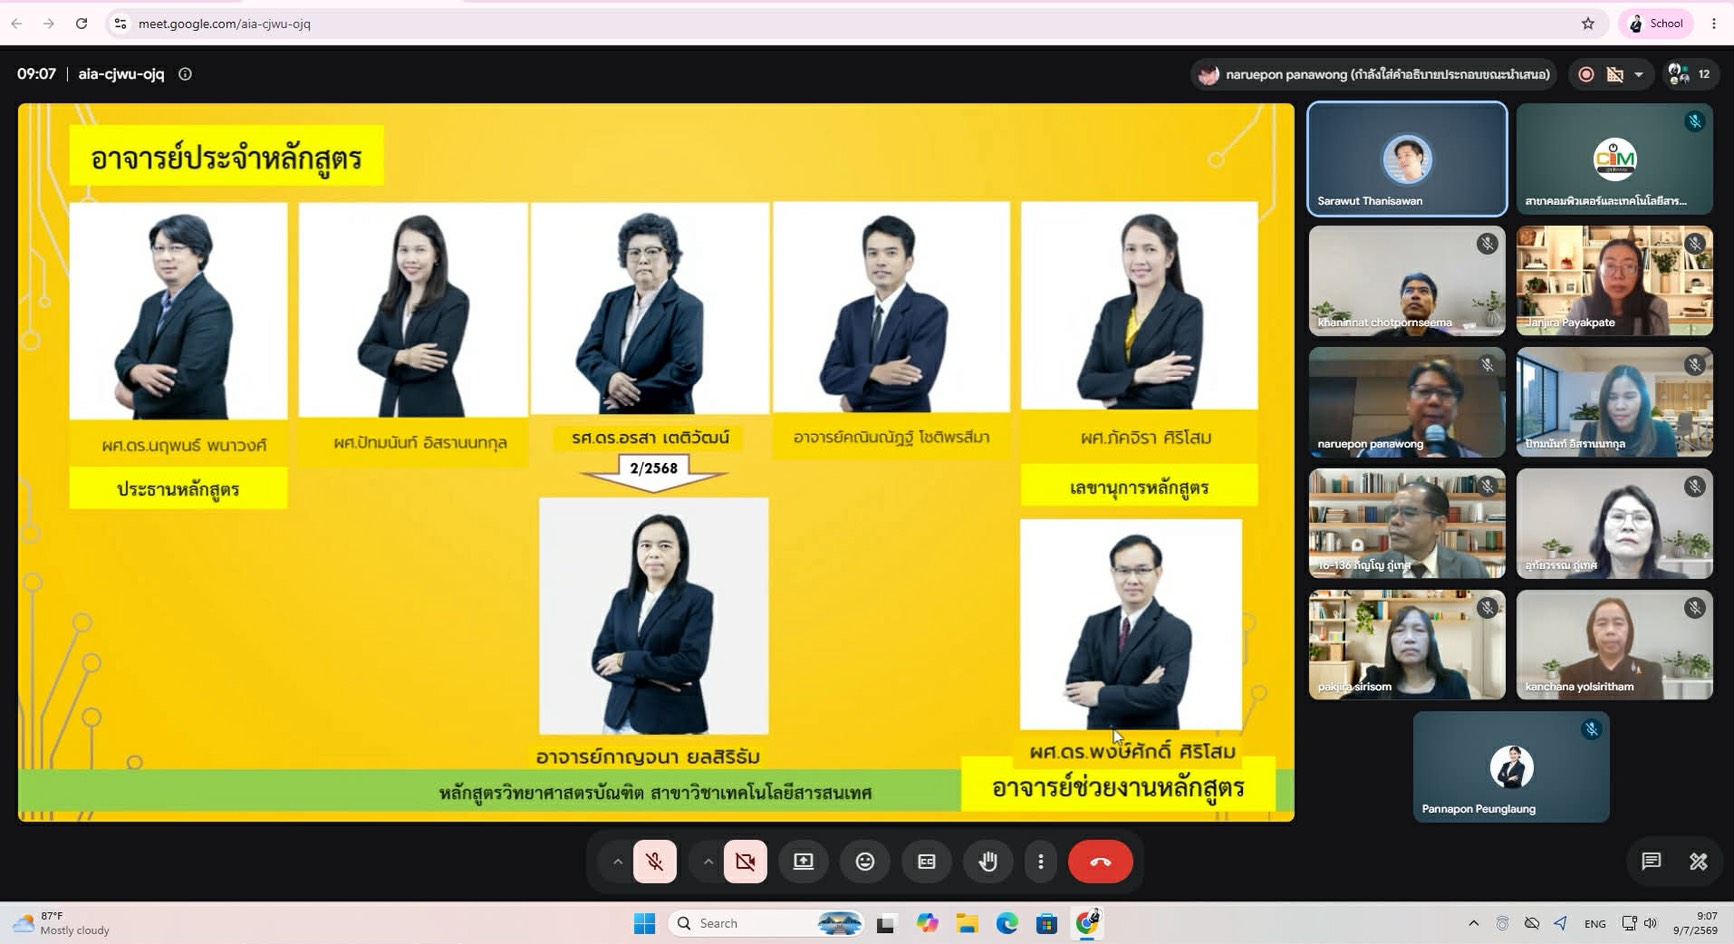Click the taskbar Search box
This screenshot has width=1734, height=944.
point(766,923)
